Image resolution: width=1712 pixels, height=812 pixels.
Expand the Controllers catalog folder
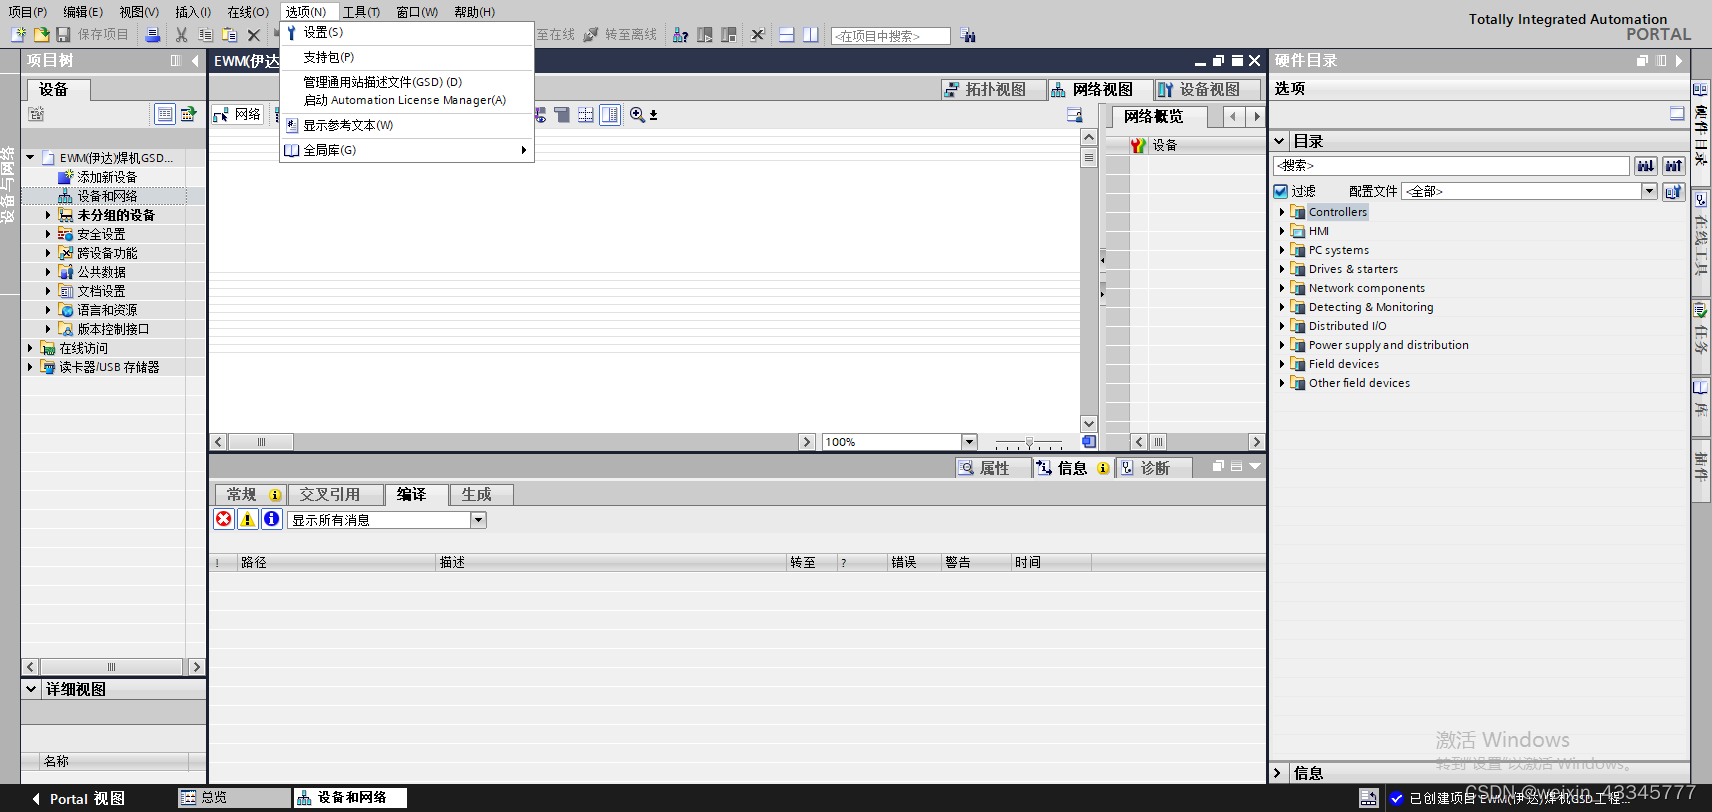click(x=1282, y=212)
